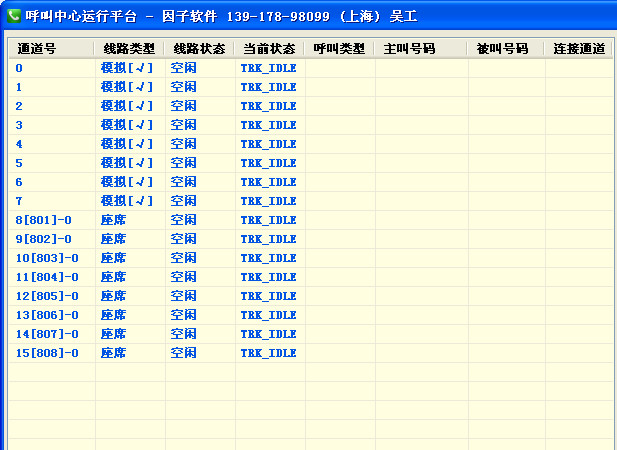Select channel 12[805]-0 row
617x450 pixels.
click(47, 296)
